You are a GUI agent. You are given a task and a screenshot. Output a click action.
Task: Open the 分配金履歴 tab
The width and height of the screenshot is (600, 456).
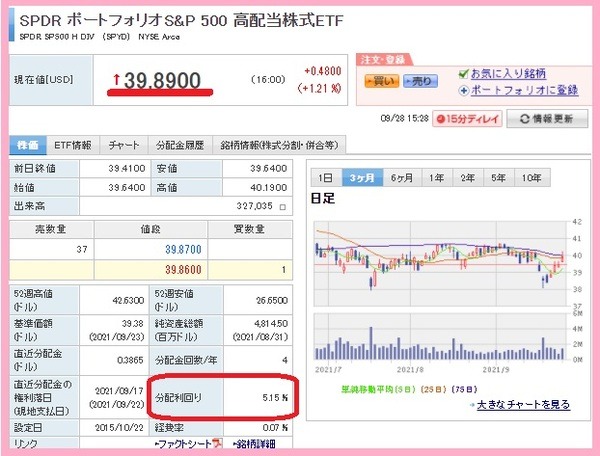[180, 145]
